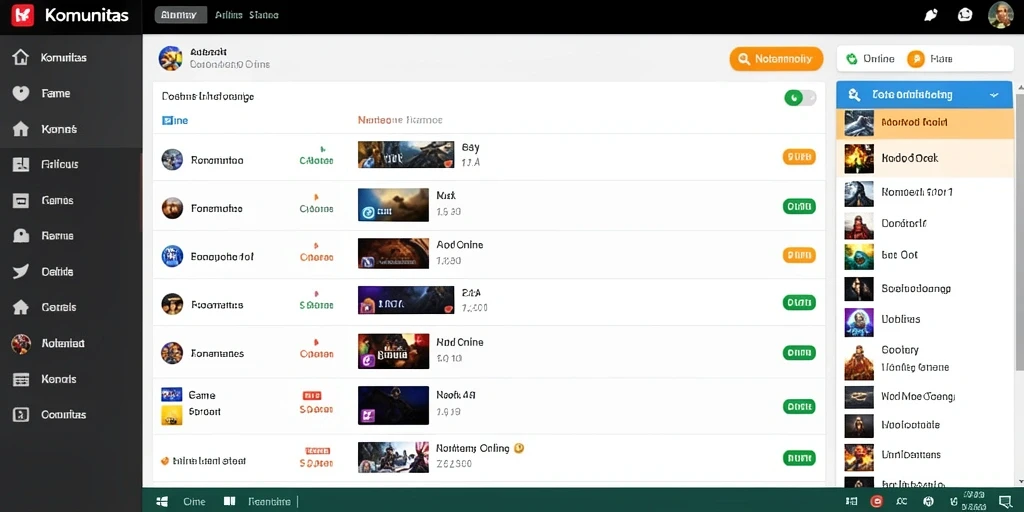Click the green button in Nod Cnline row
The image size is (1024, 512).
pyautogui.click(x=799, y=353)
